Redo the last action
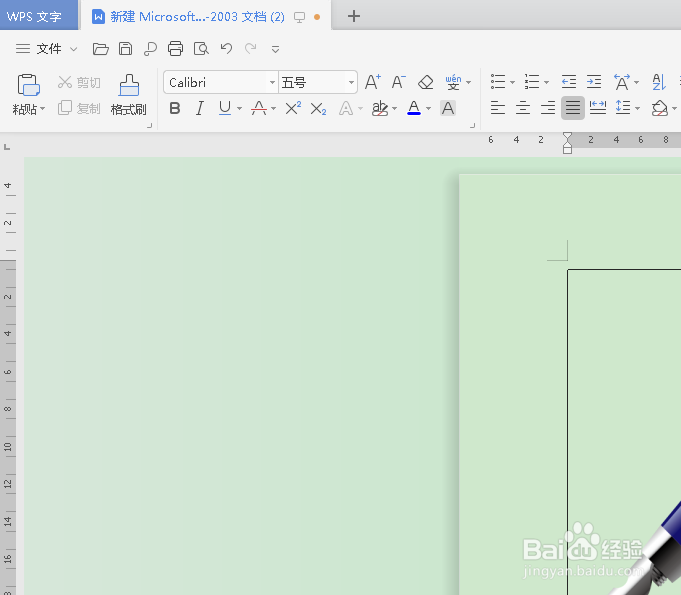681x595 pixels. click(251, 48)
